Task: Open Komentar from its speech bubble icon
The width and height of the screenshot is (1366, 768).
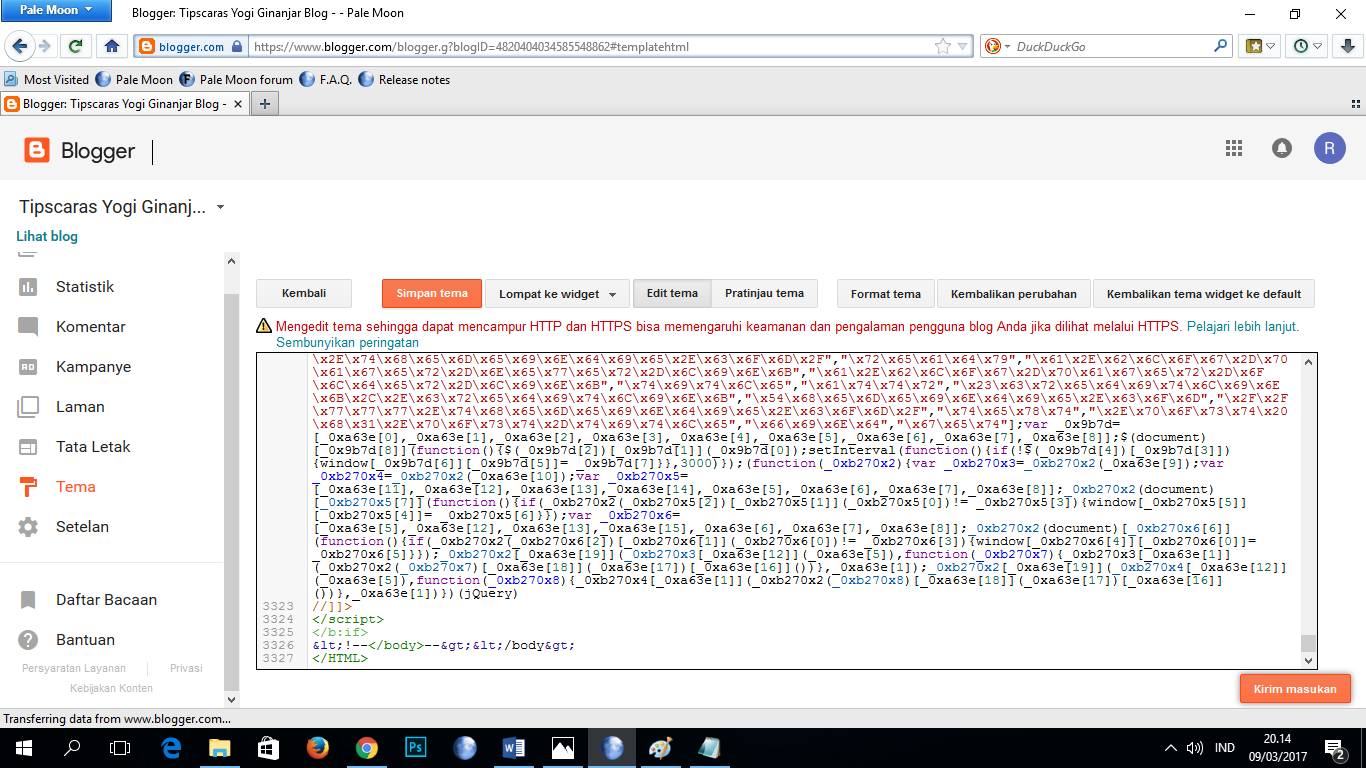Action: pos(28,327)
